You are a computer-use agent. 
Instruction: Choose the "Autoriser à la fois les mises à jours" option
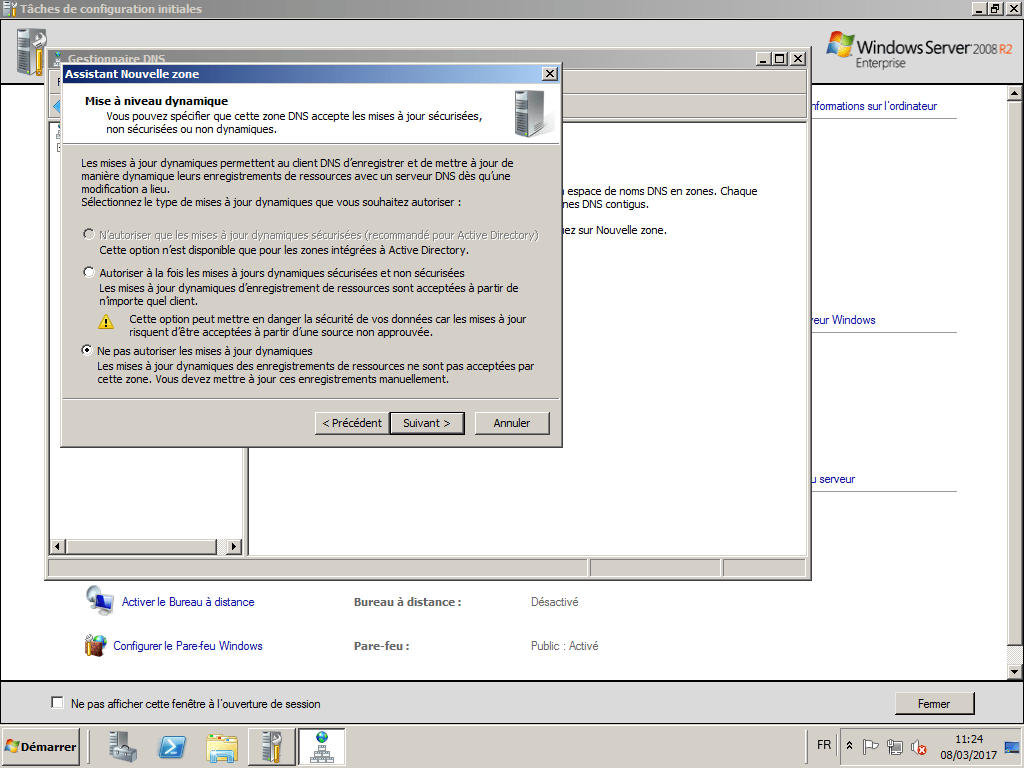coord(87,271)
